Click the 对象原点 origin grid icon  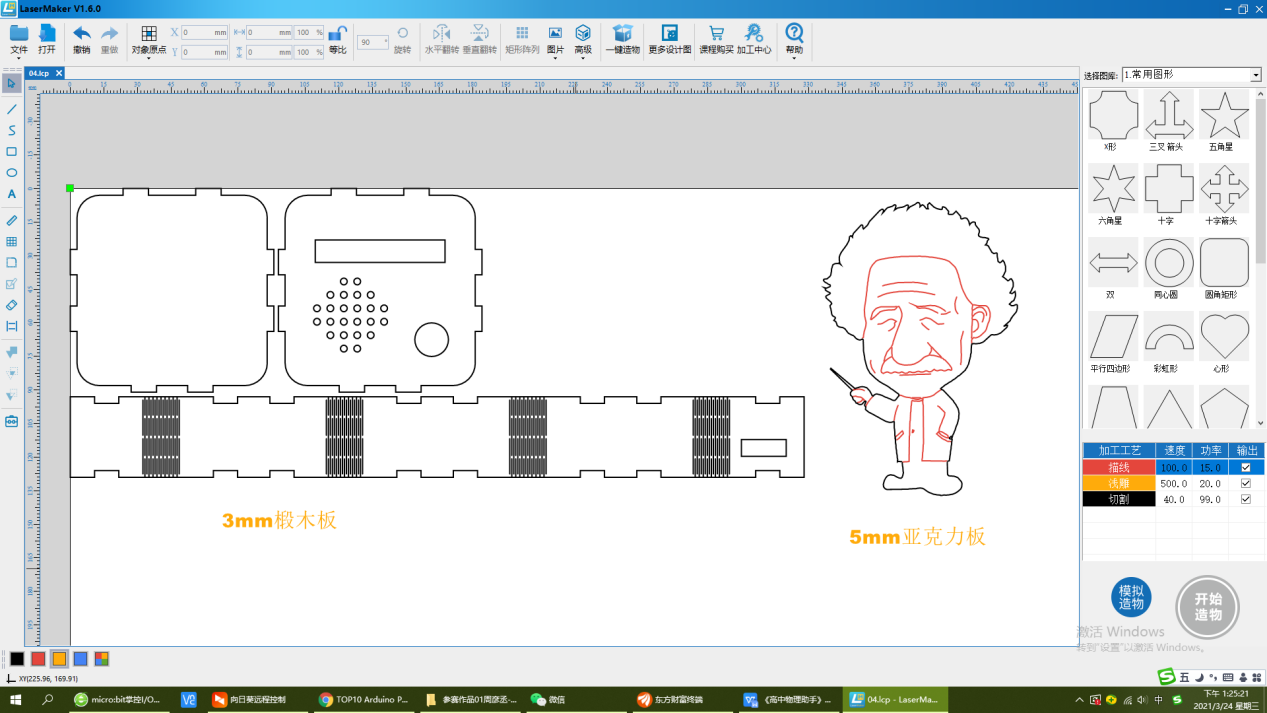tap(149, 34)
